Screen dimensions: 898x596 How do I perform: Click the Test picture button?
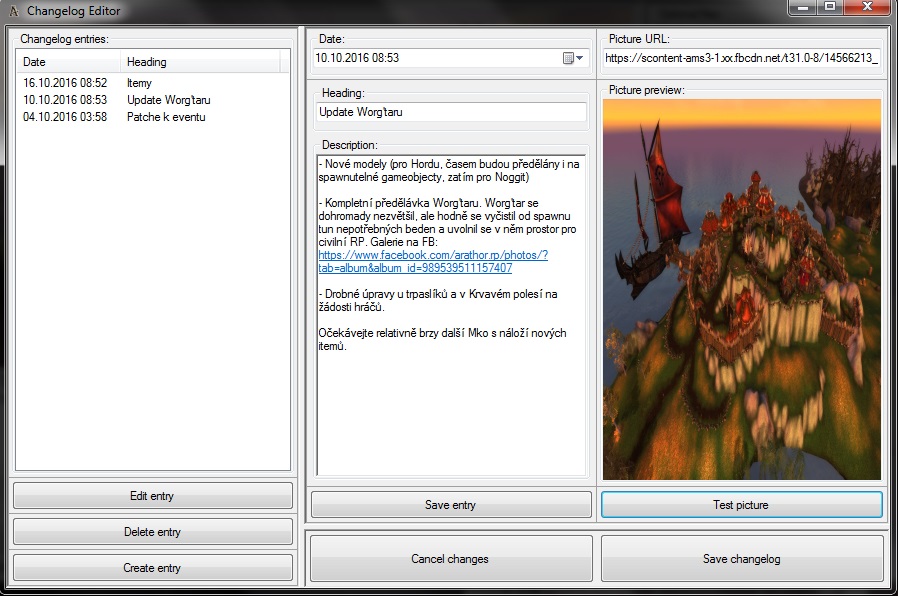(741, 505)
